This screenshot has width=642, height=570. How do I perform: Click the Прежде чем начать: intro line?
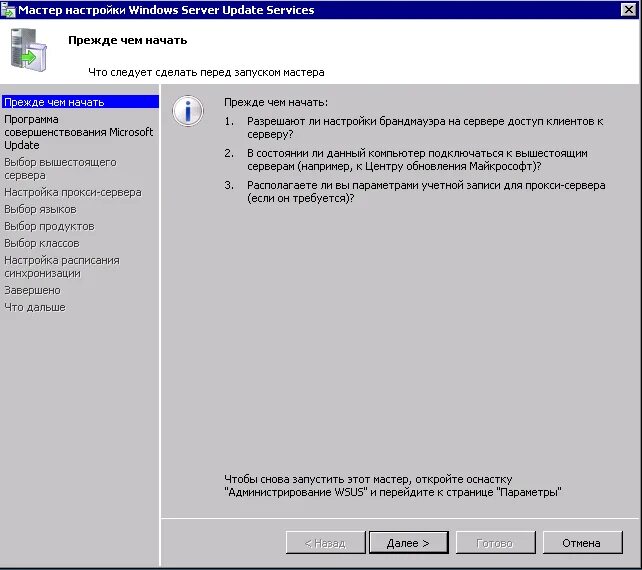(276, 102)
